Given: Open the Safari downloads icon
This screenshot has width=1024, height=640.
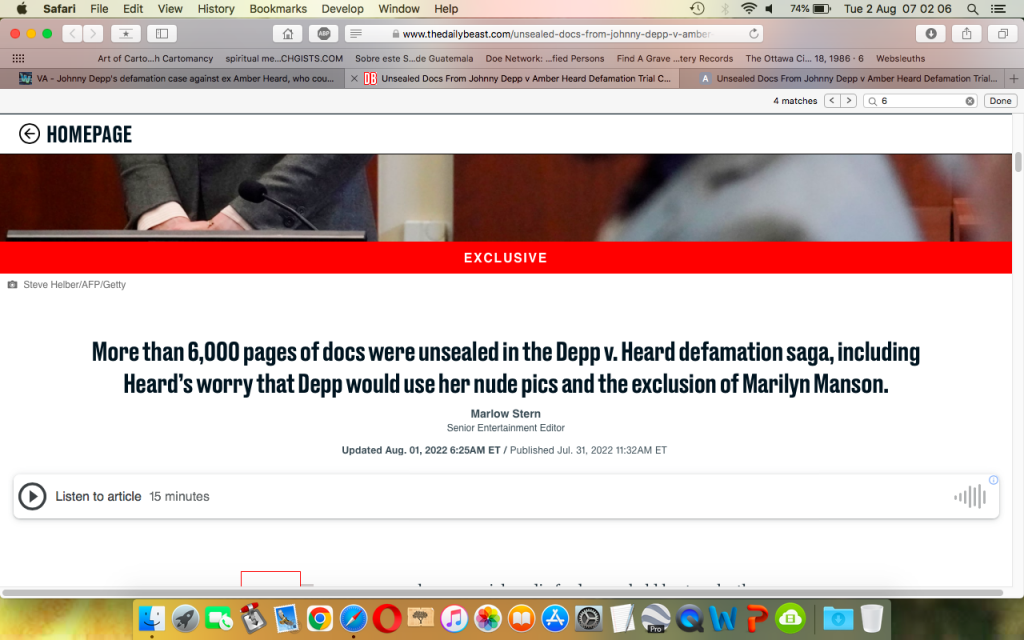Looking at the screenshot, I should coord(931,33).
